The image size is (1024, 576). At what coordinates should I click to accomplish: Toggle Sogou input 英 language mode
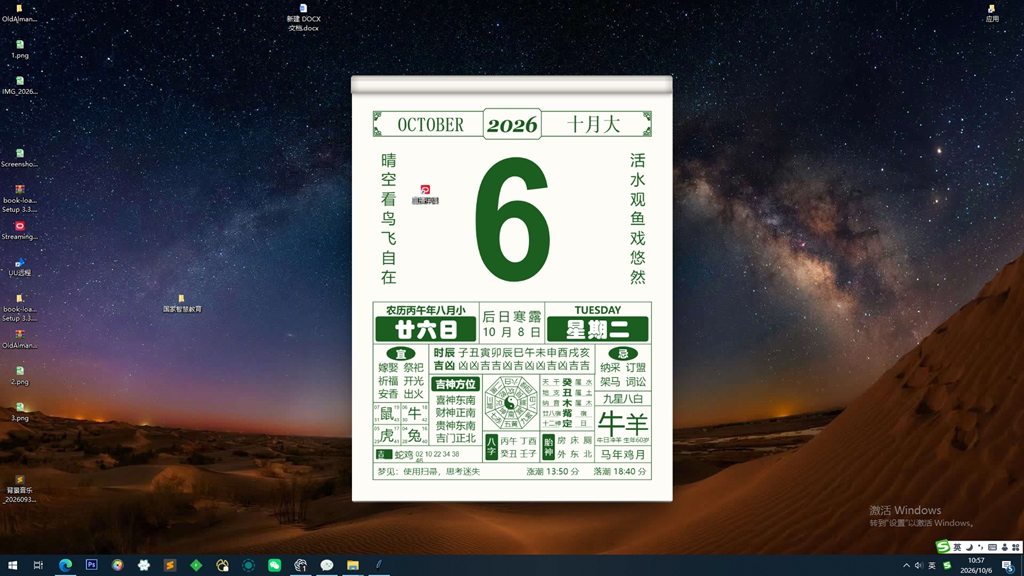point(957,547)
